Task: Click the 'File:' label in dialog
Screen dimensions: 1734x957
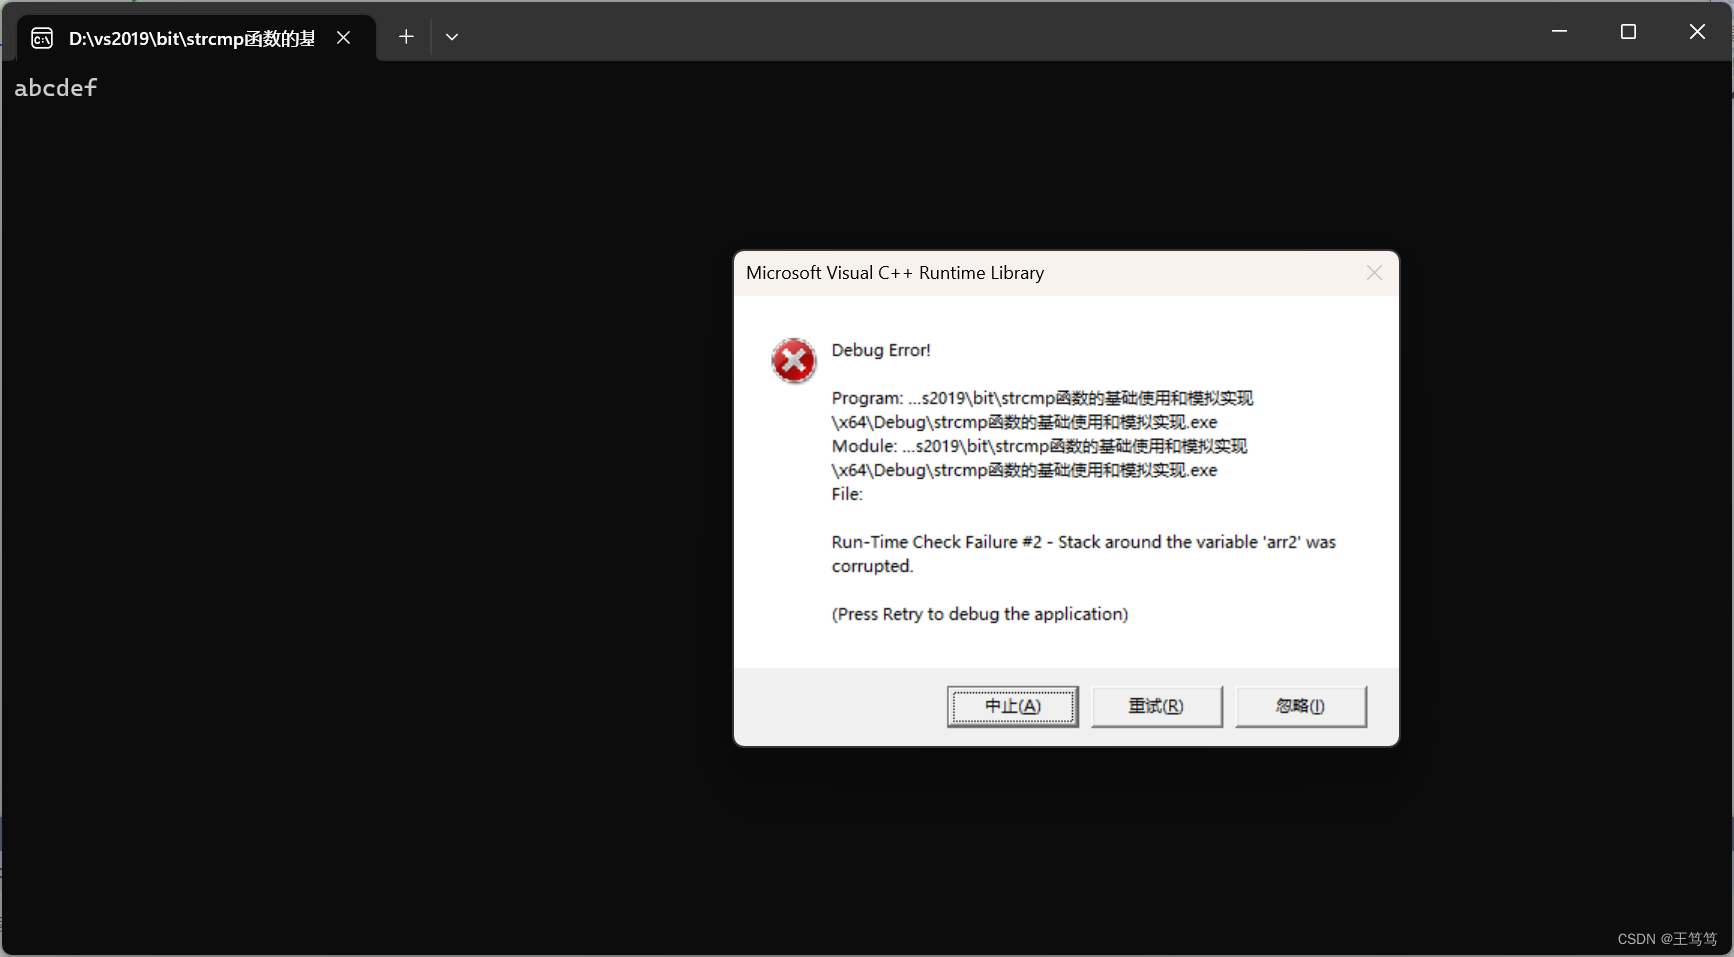Action: tap(847, 494)
